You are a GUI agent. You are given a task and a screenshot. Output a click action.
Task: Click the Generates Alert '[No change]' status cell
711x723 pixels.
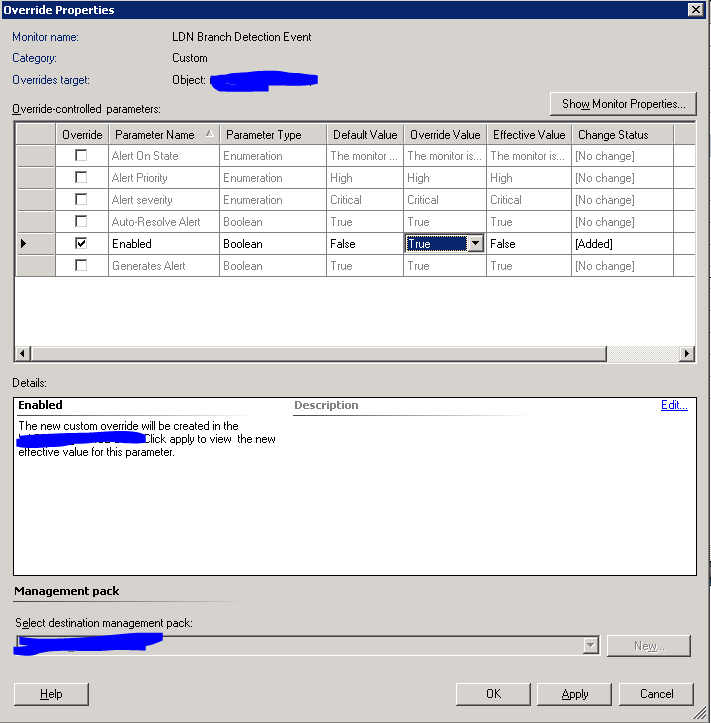point(622,266)
